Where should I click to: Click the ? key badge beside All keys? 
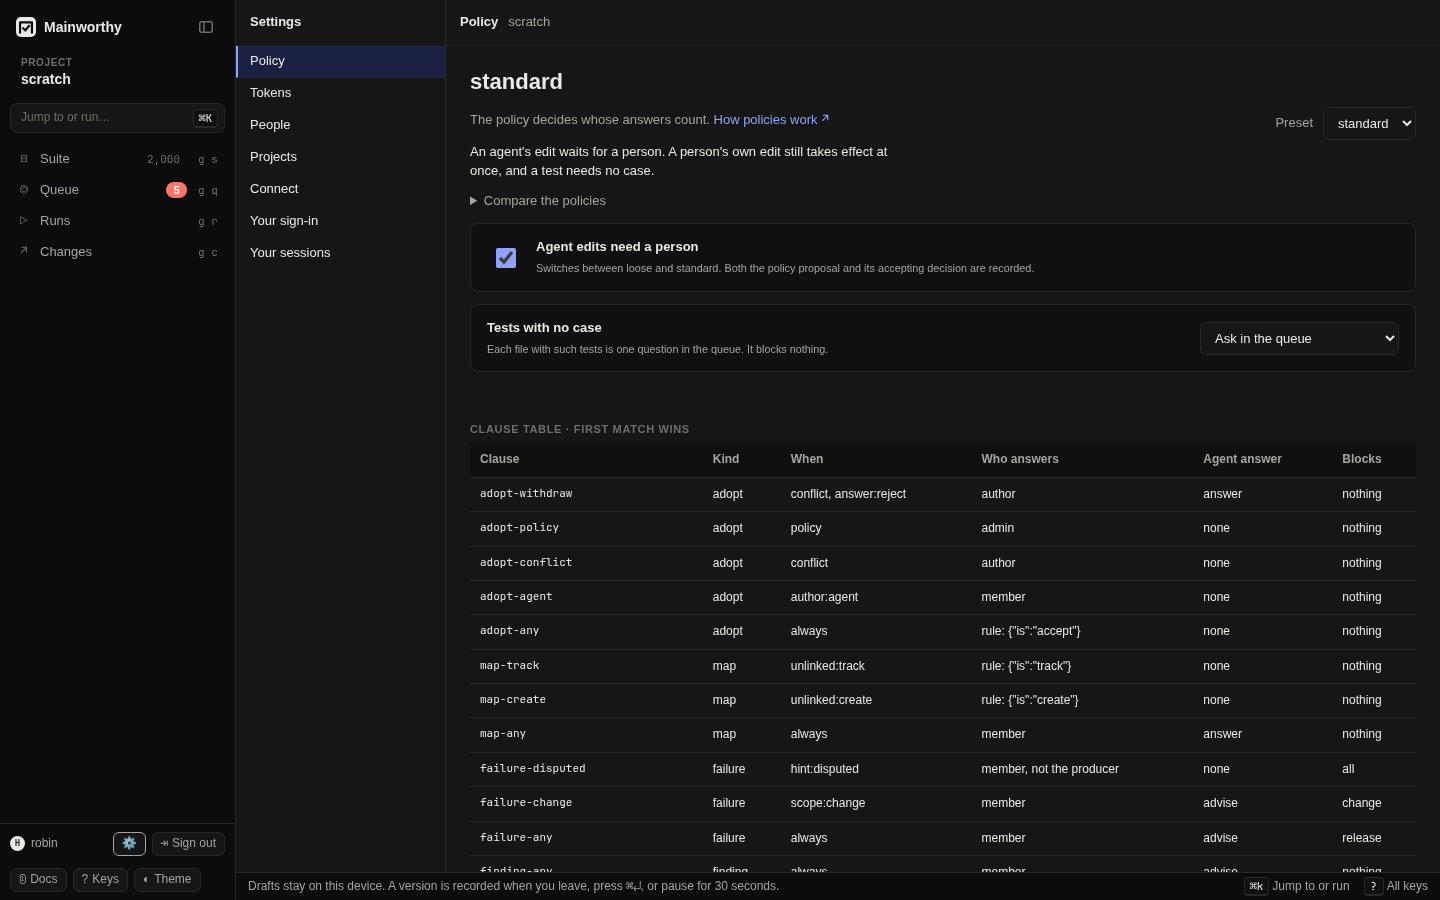(1373, 886)
